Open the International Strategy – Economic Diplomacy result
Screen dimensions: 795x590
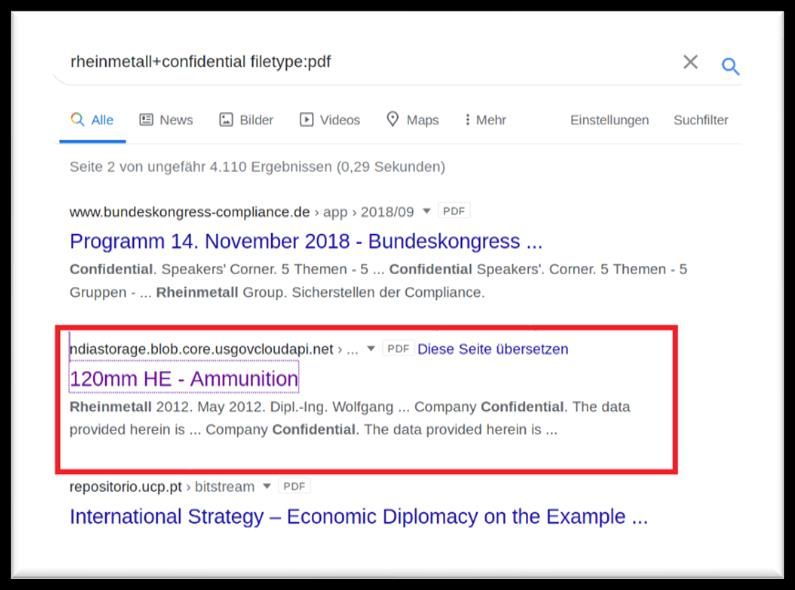[358, 517]
